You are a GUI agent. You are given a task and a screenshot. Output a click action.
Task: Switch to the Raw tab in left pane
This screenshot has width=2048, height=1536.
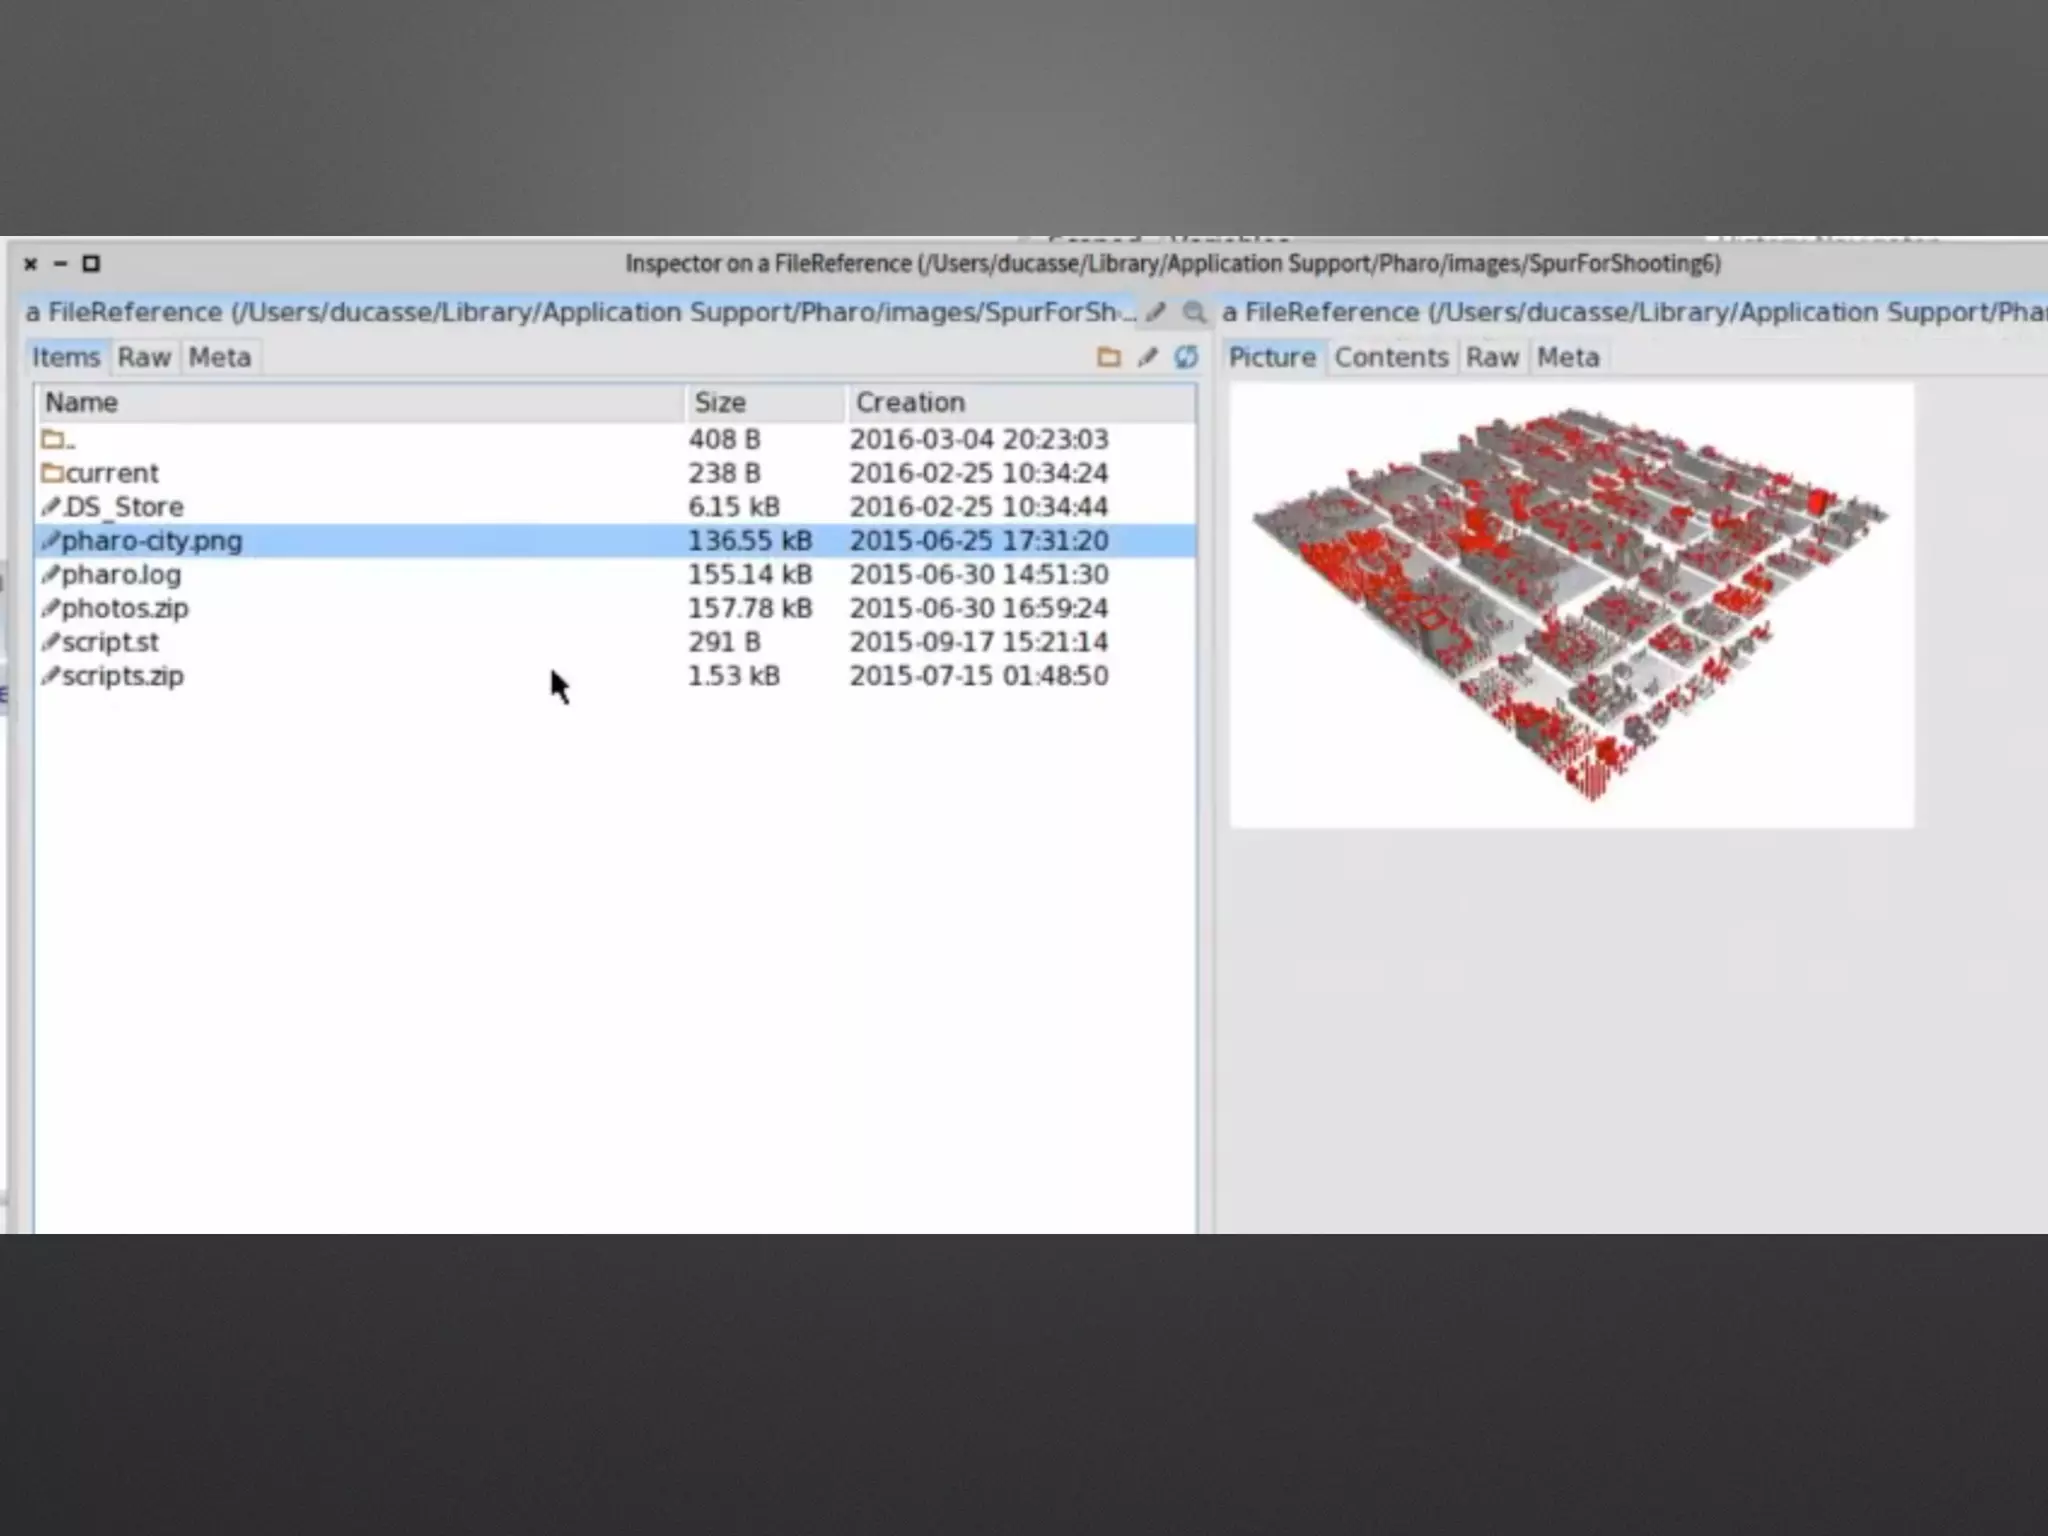(x=144, y=357)
